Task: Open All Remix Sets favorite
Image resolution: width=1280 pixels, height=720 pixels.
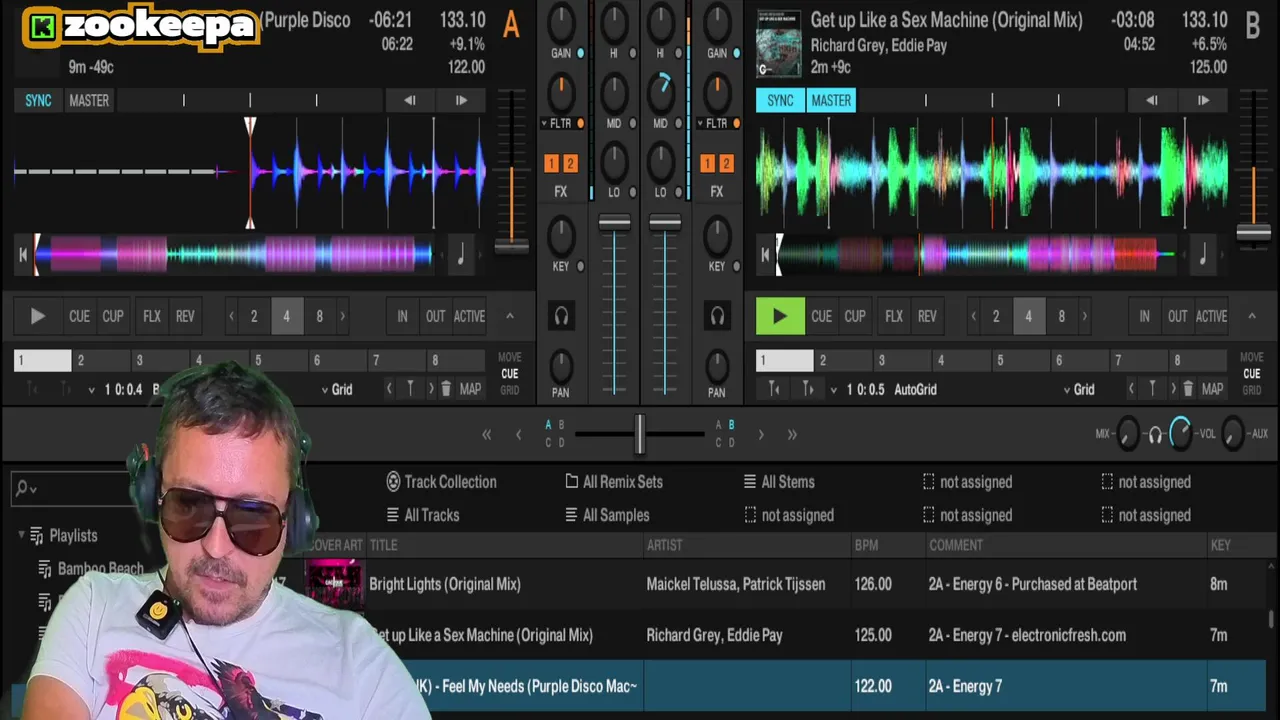Action: 613,482
